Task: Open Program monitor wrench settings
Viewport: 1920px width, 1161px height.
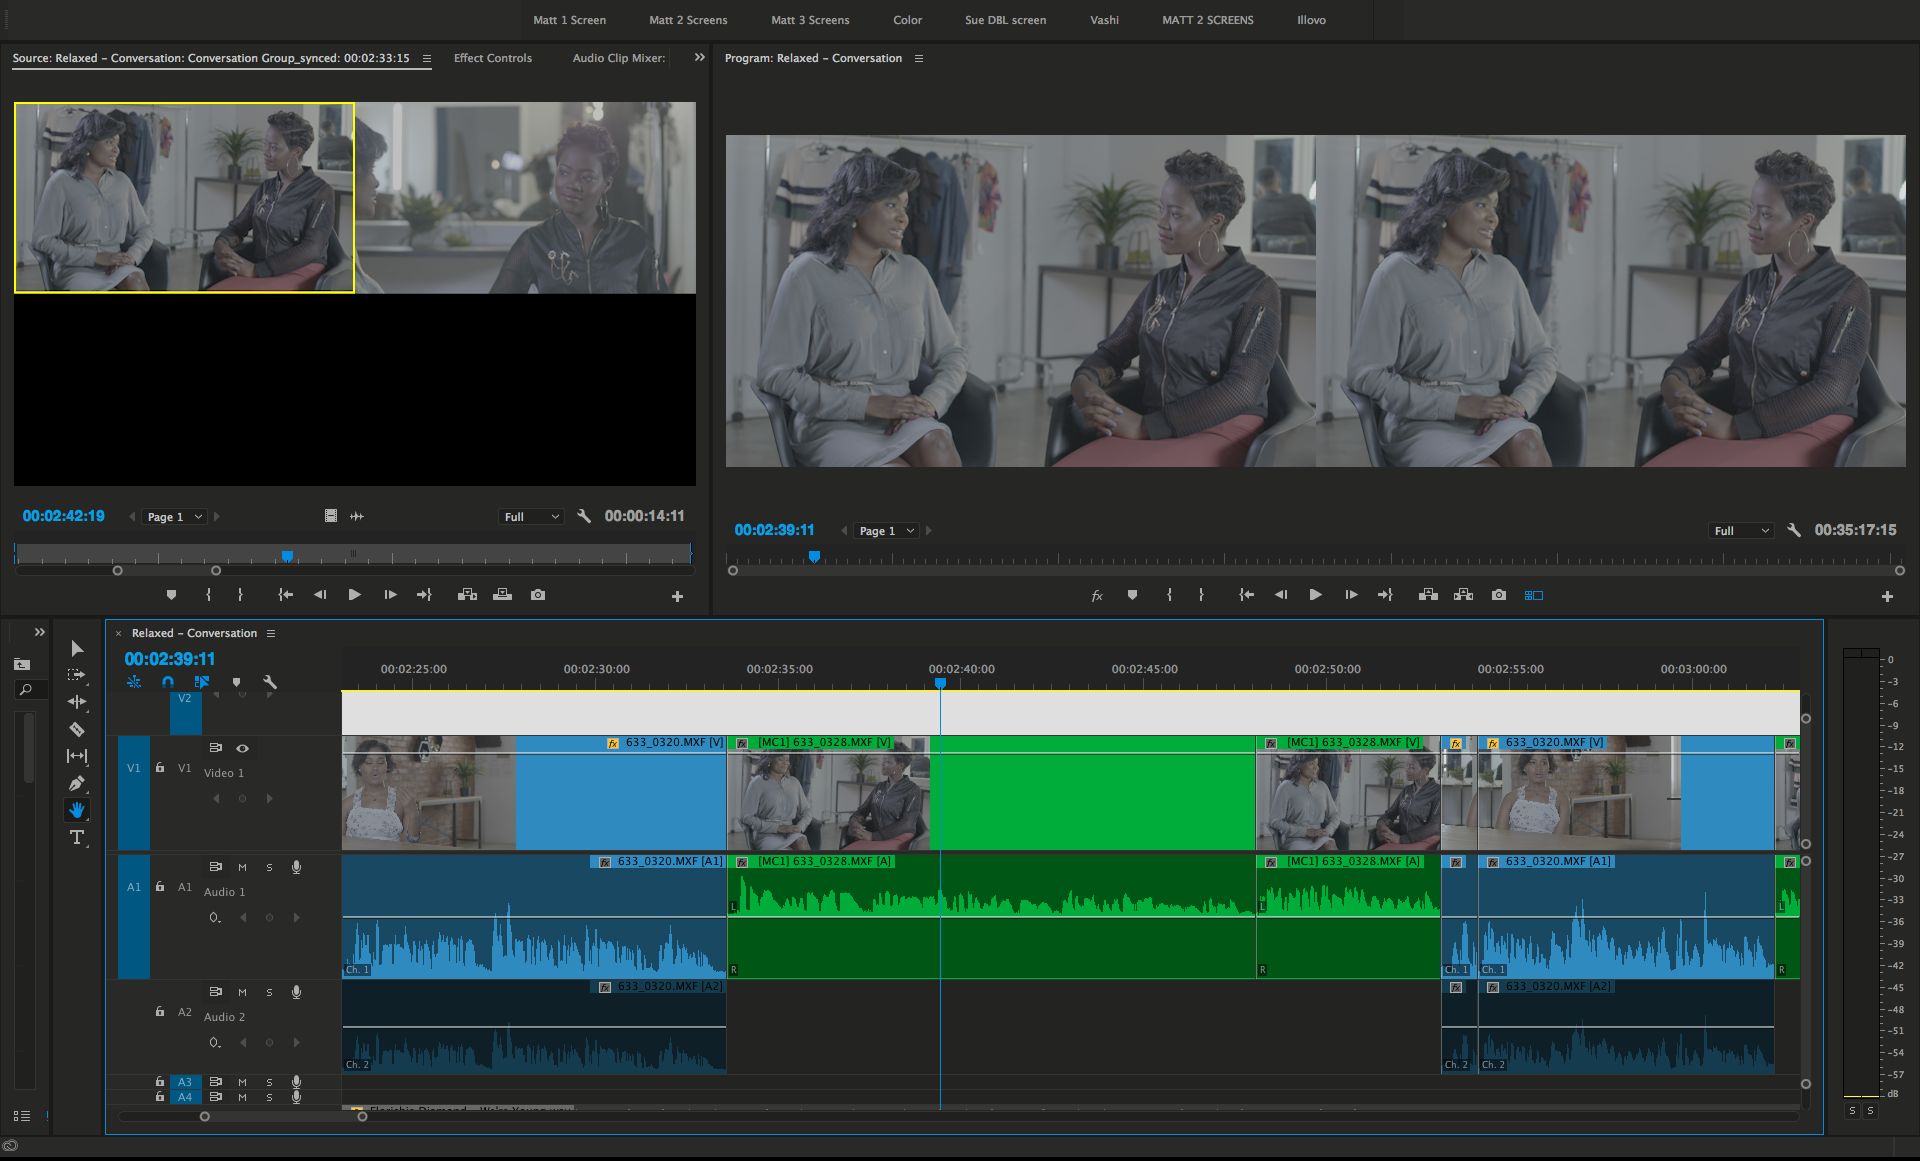Action: (x=1794, y=530)
